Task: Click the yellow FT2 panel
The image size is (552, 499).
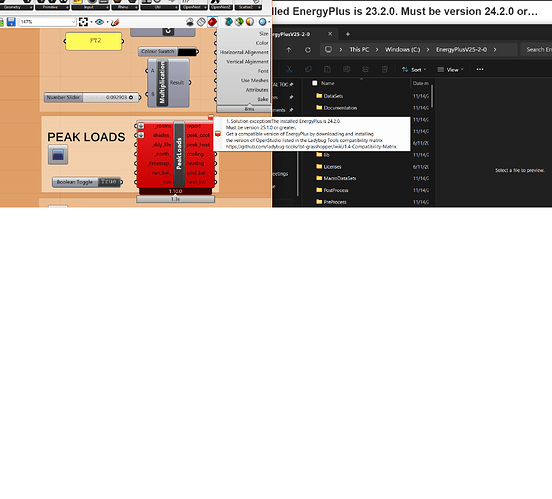Action: pos(94,41)
